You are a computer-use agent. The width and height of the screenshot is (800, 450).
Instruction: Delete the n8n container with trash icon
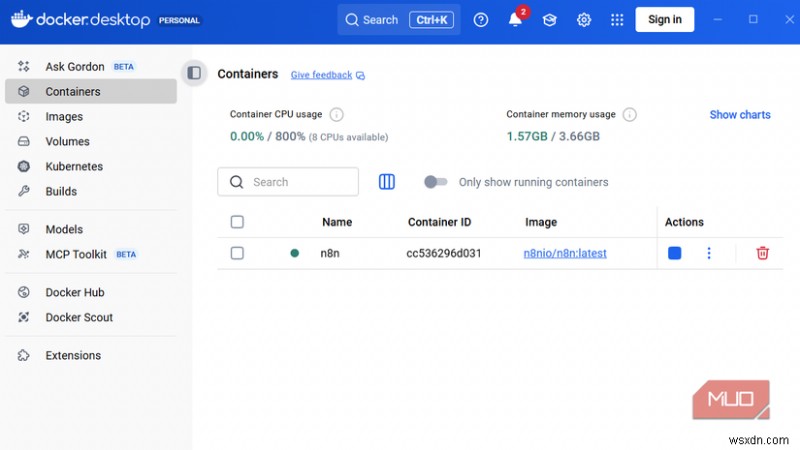tap(762, 253)
